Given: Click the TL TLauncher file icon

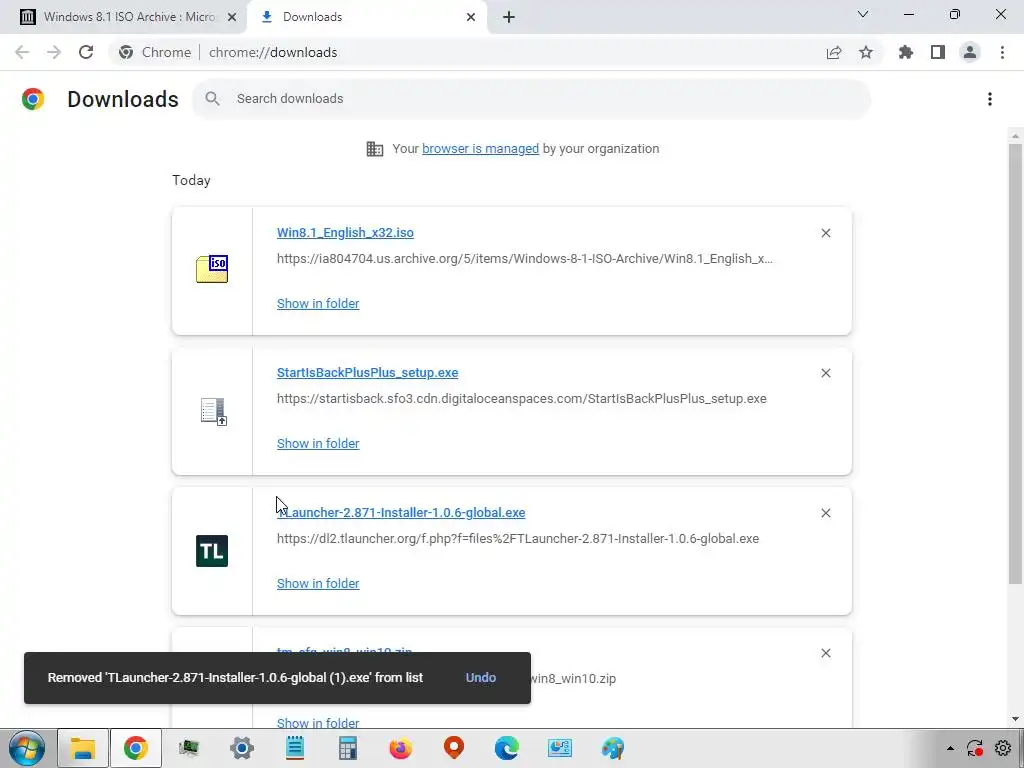Looking at the screenshot, I should [x=212, y=551].
